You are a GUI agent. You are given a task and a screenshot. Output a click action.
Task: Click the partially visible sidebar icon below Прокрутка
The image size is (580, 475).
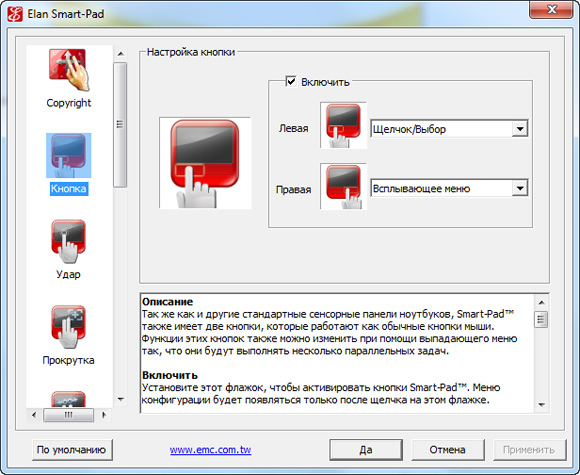pyautogui.click(x=69, y=399)
